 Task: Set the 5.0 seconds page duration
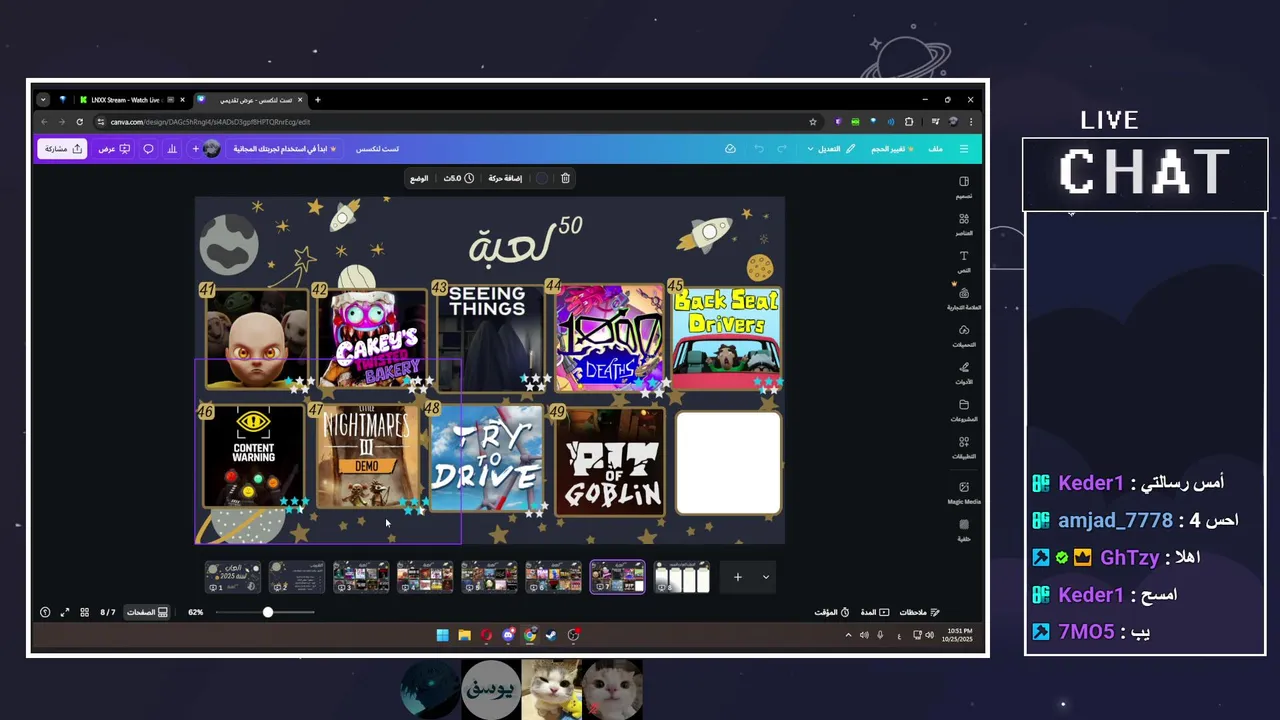(459, 178)
